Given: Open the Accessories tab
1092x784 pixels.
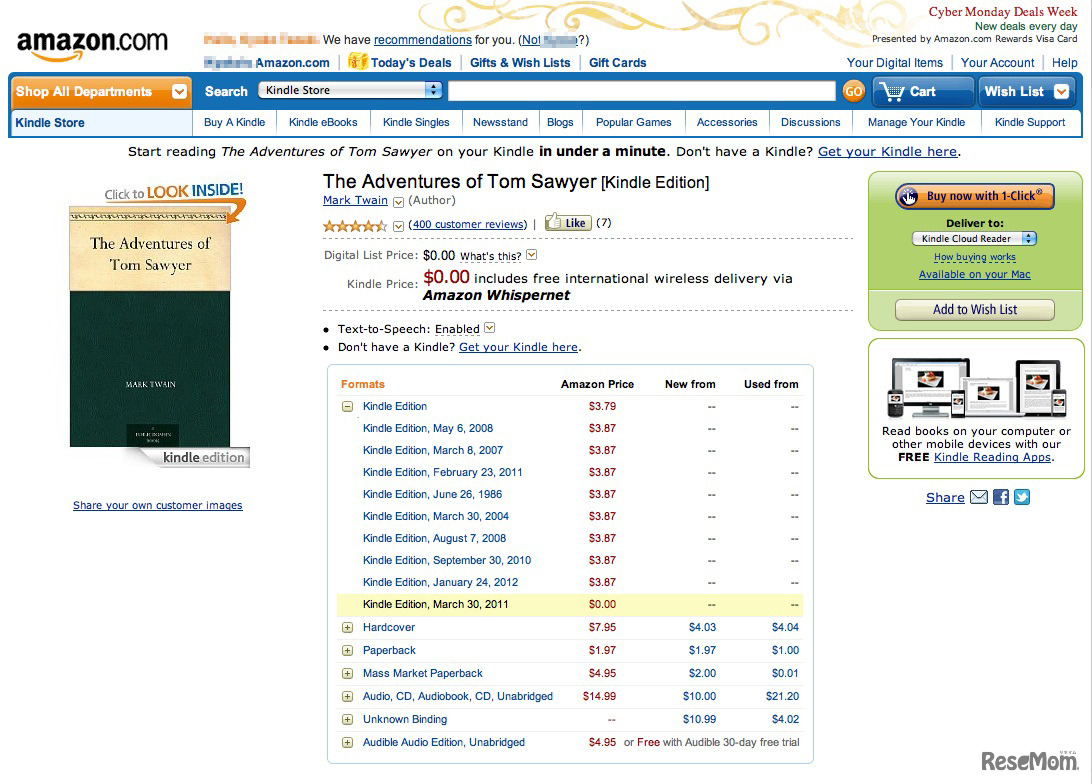Looking at the screenshot, I should coord(727,123).
